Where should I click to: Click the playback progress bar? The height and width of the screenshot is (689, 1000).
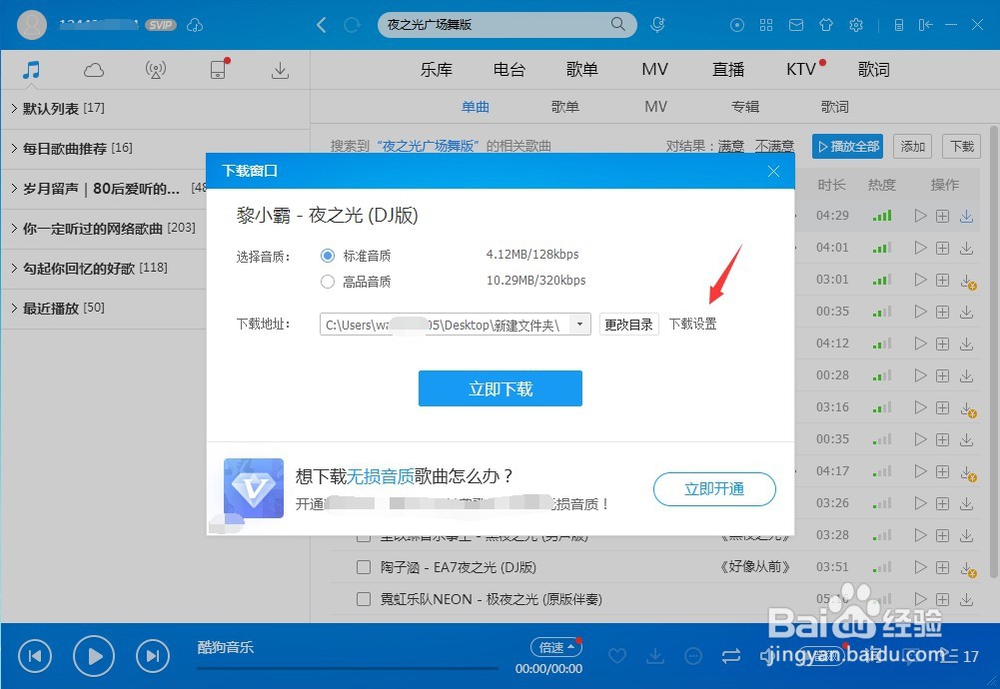348,669
